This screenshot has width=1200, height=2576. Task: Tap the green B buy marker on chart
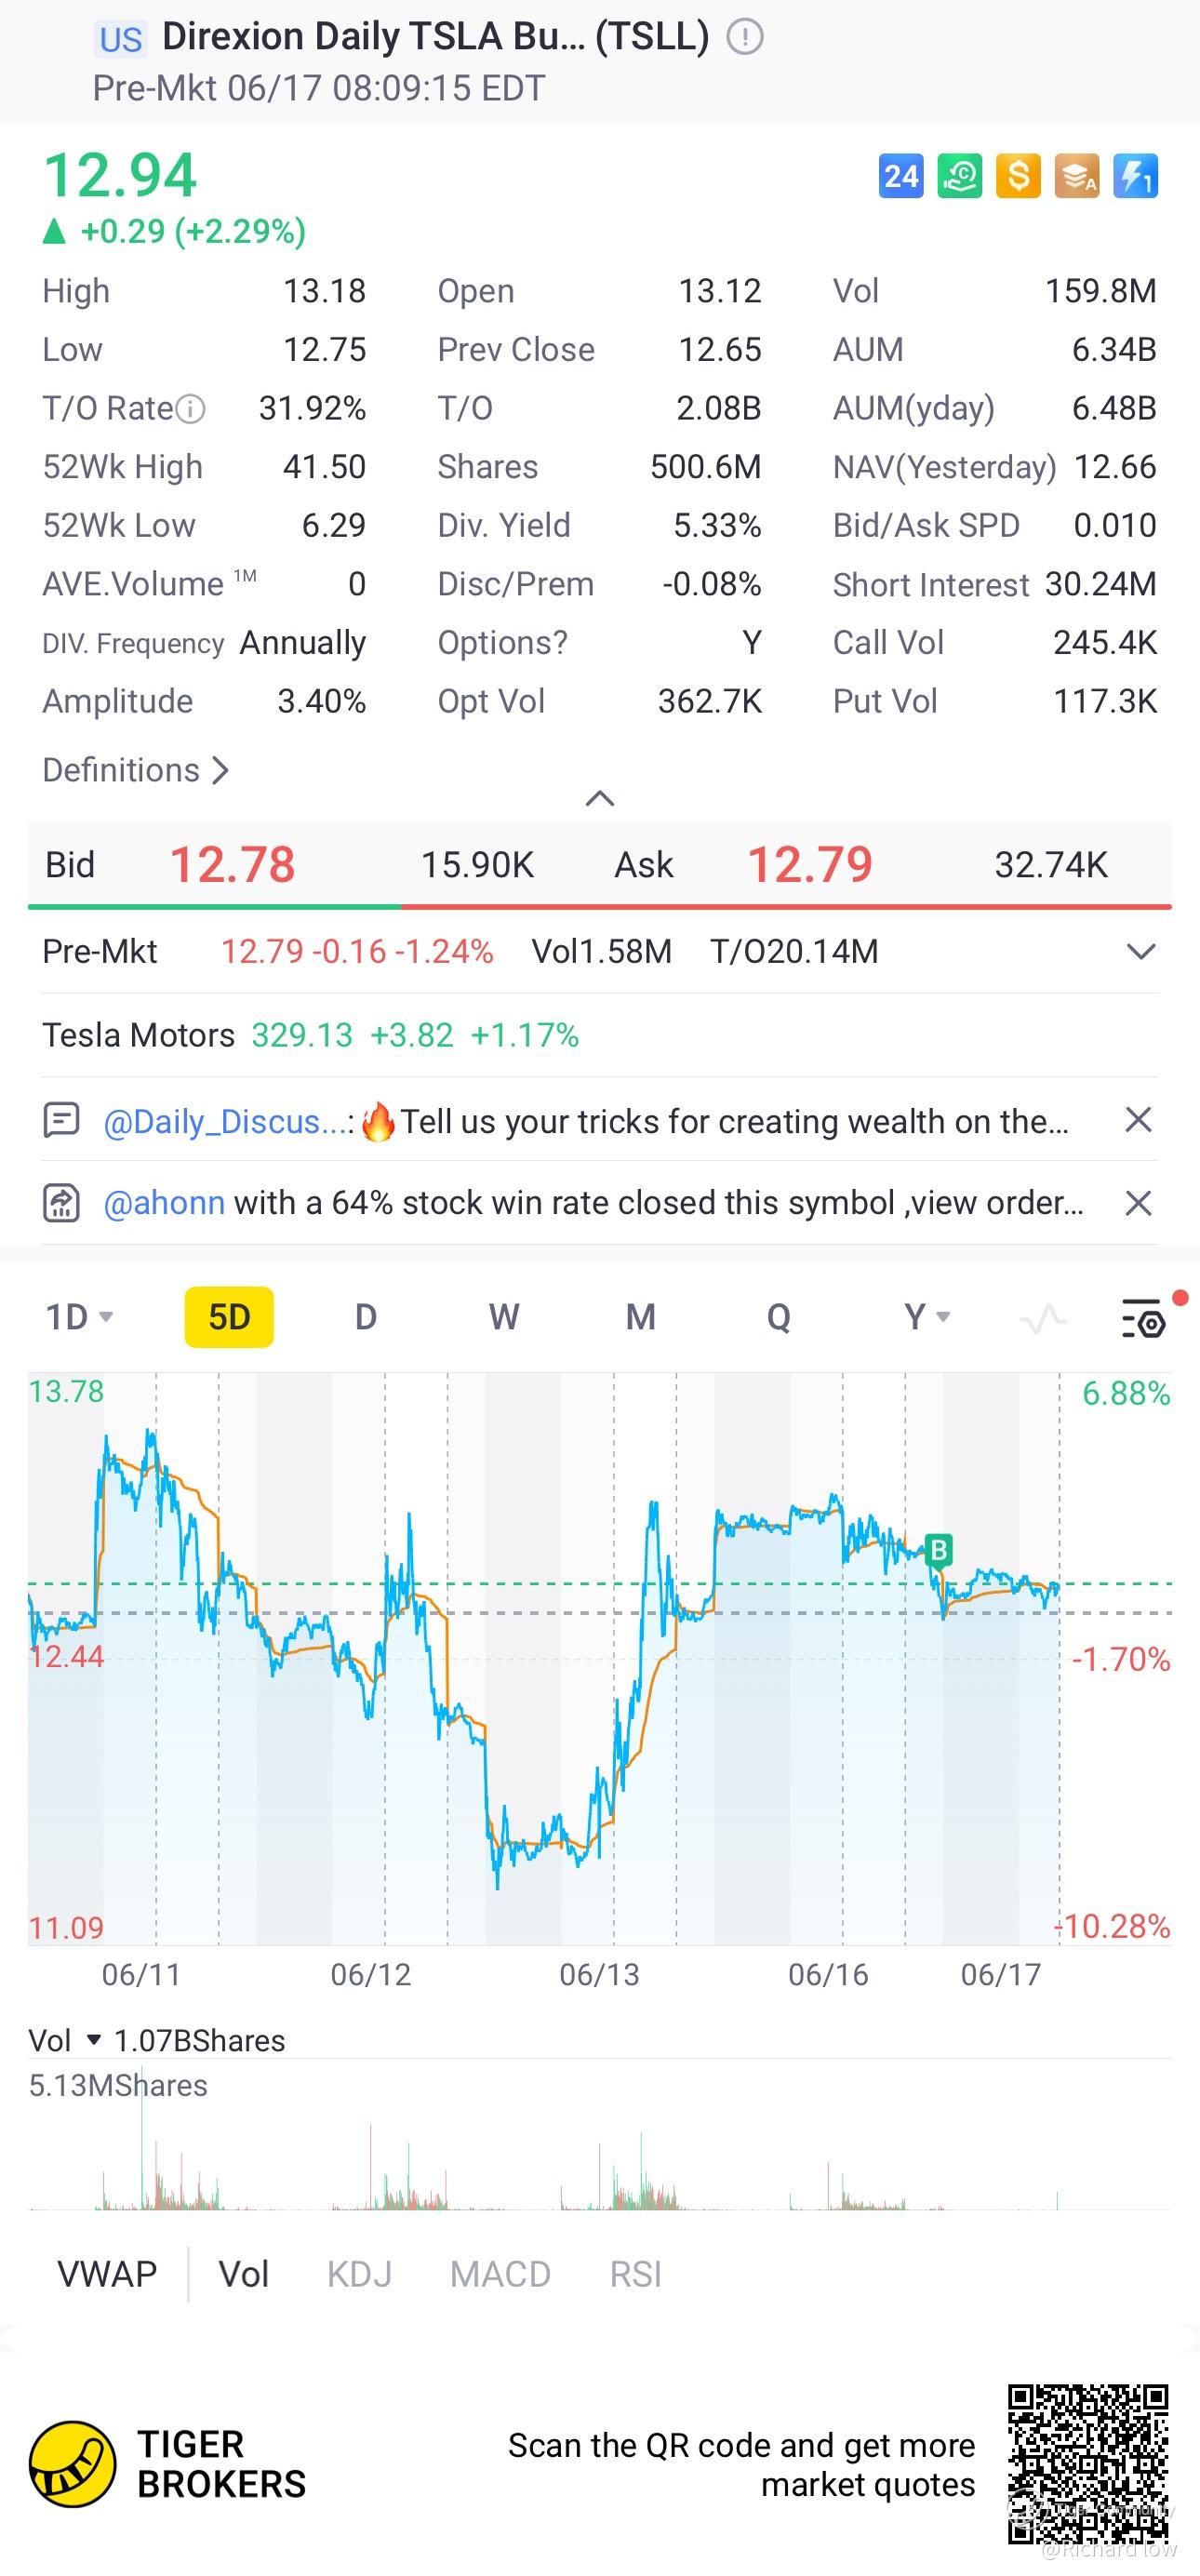pos(938,1550)
